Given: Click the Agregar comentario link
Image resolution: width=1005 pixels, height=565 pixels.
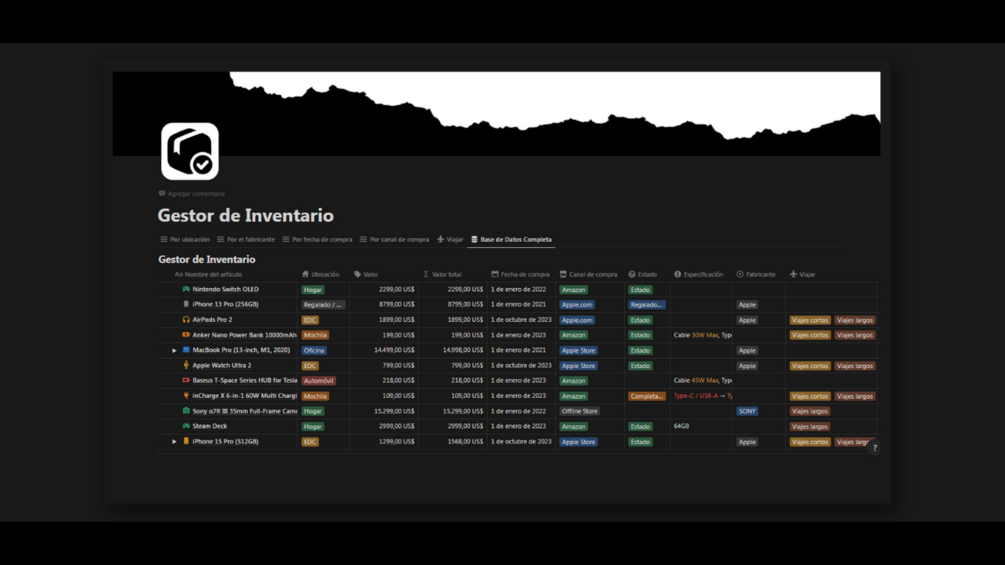Looking at the screenshot, I should 192,193.
